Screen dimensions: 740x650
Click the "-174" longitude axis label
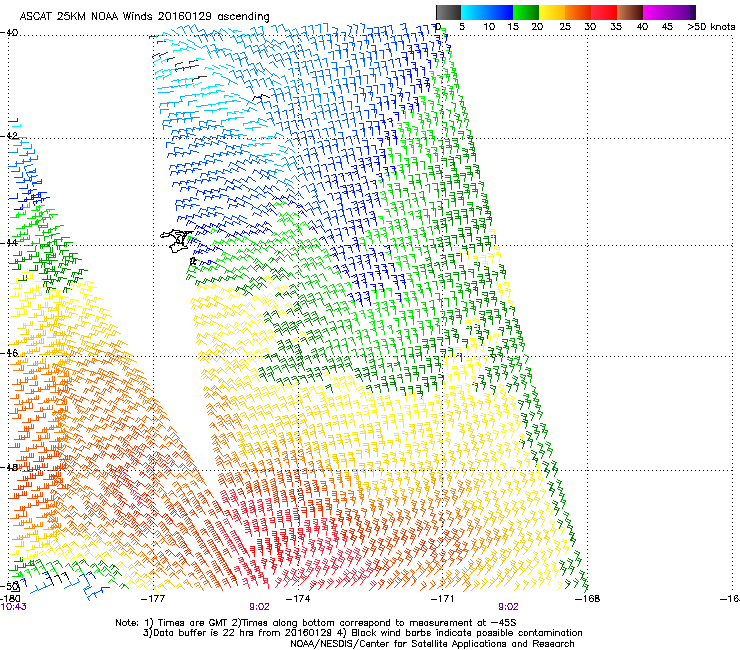[298, 599]
